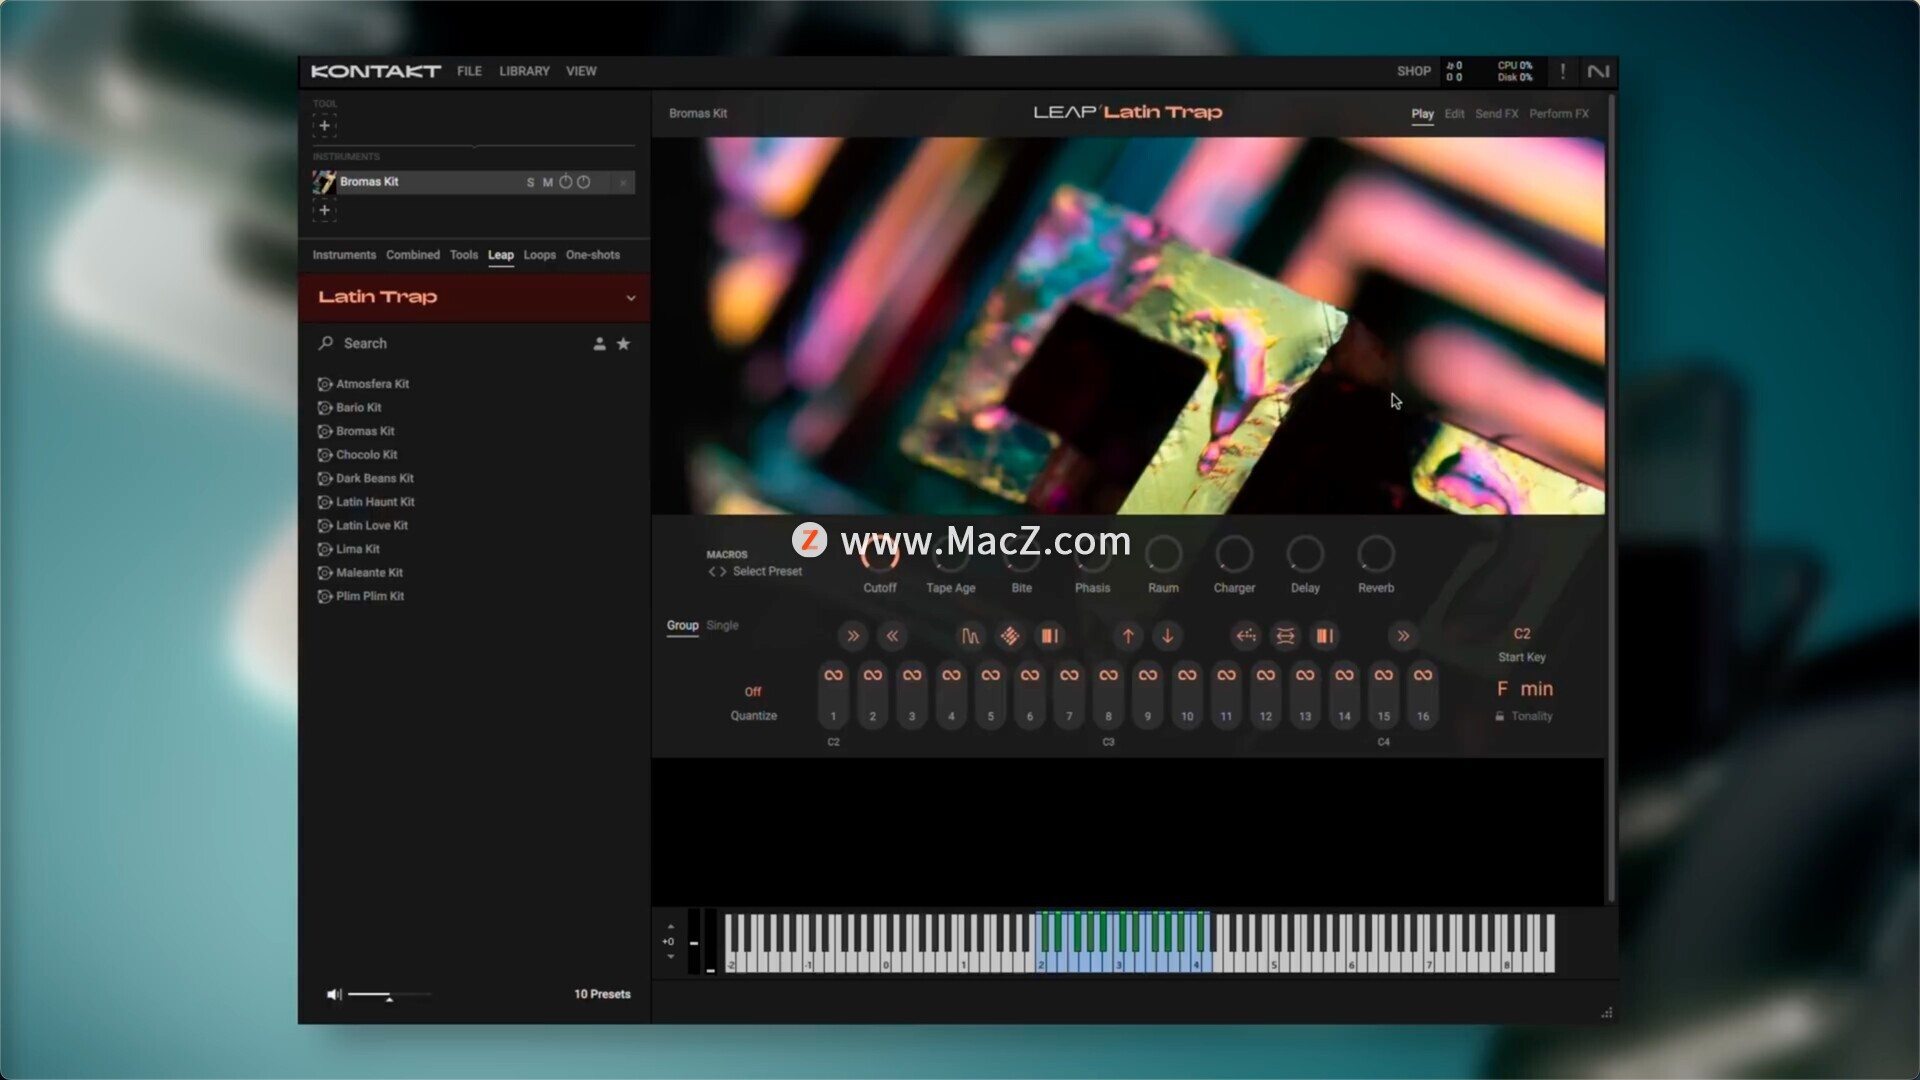1920x1080 pixels.
Task: Open the Edit page tab
Action: point(1454,114)
